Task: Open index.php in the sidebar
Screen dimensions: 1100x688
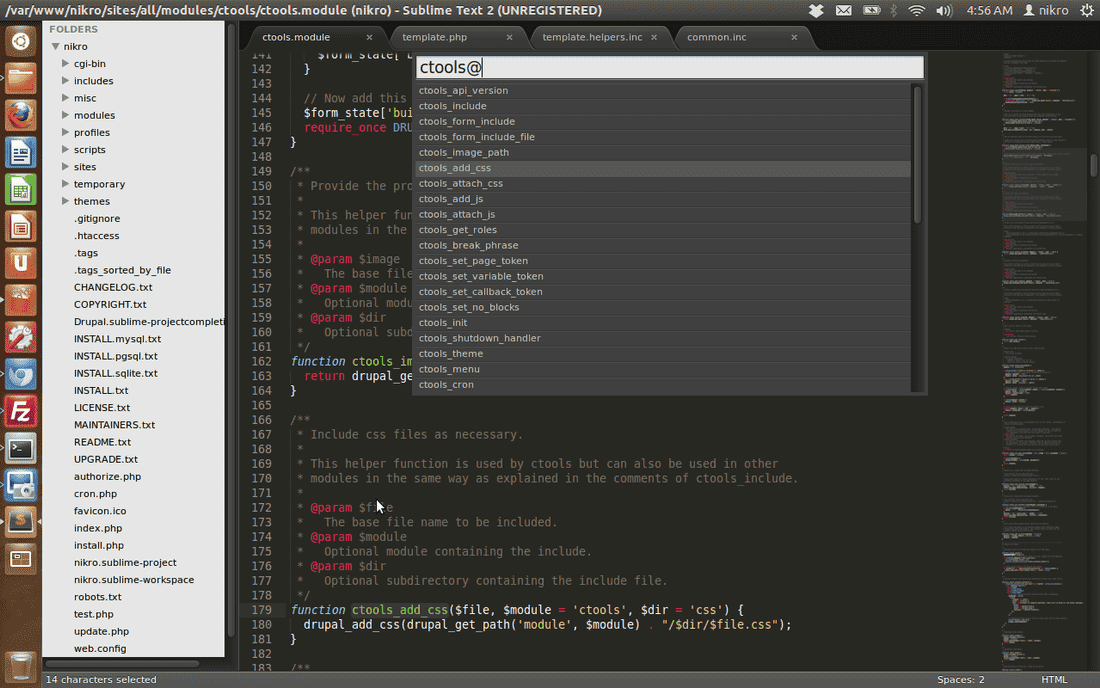Action: [98, 528]
